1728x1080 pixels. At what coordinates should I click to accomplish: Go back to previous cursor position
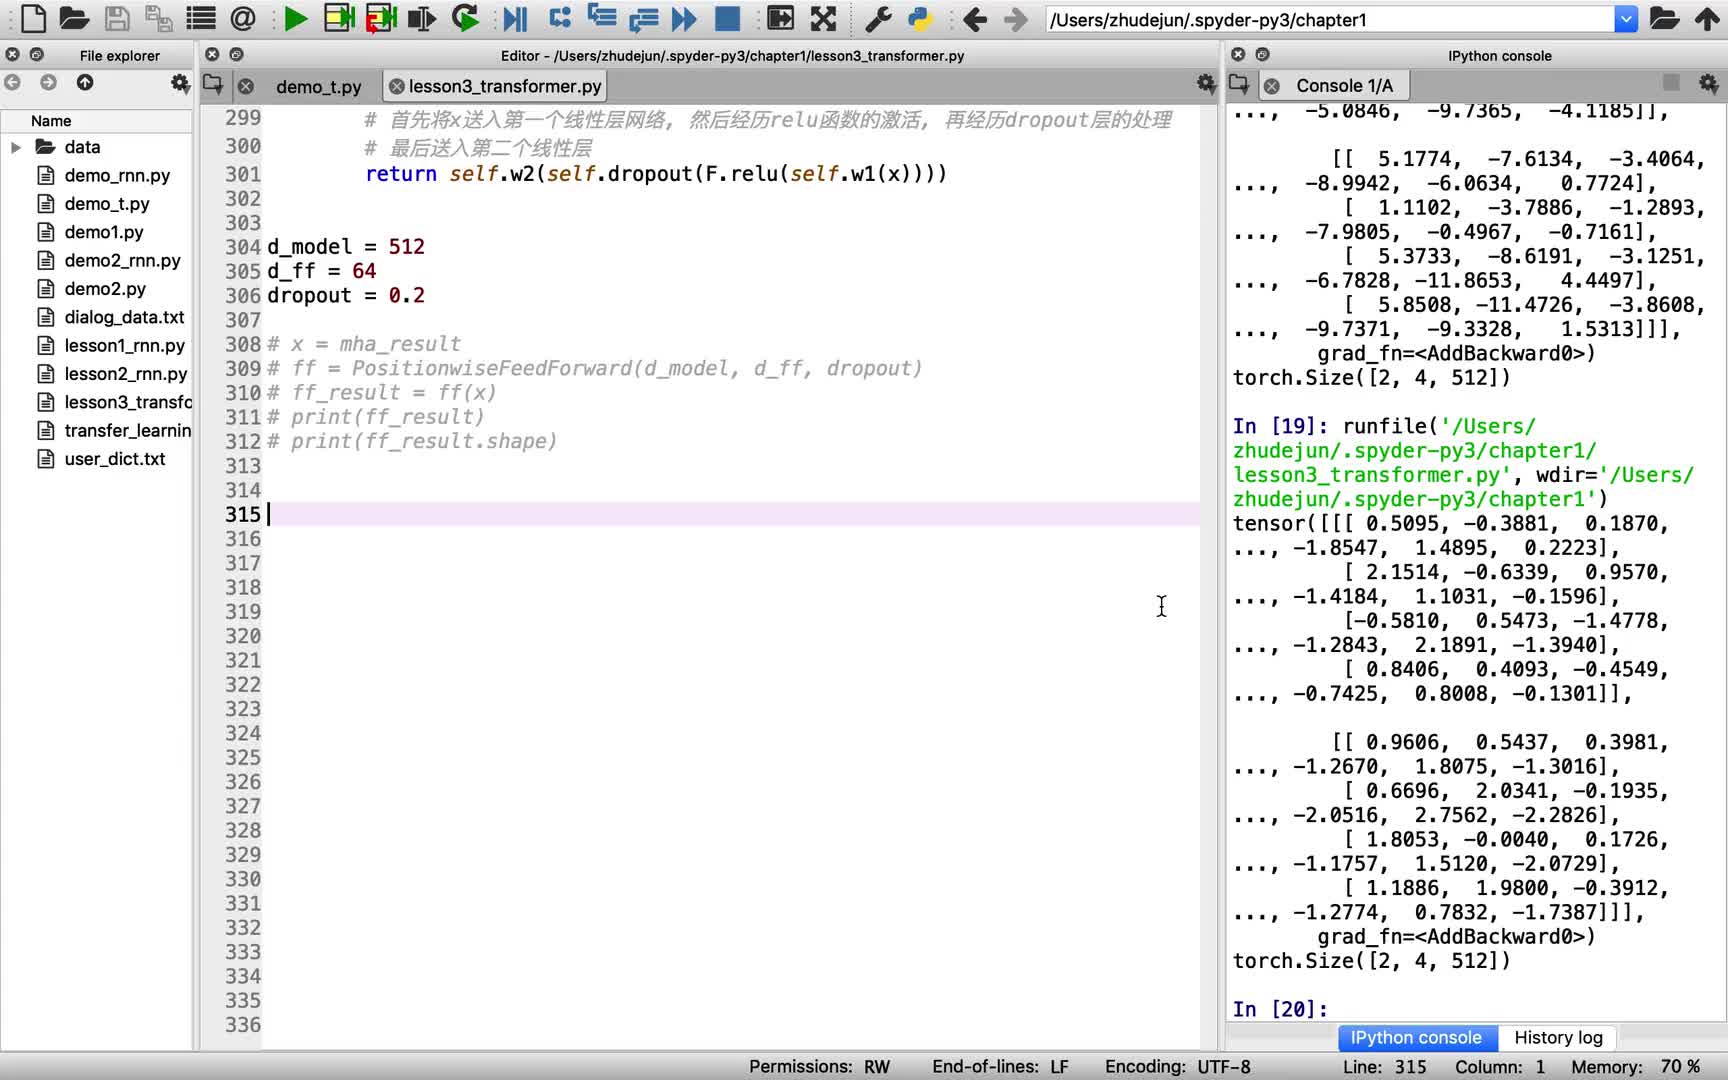(974, 18)
